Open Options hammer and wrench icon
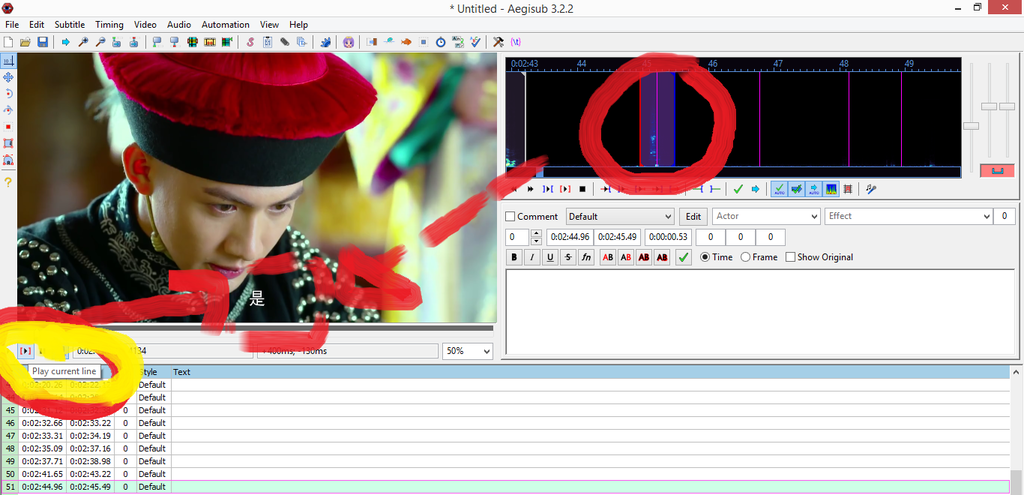Viewport: 1024px width, 495px height. (498, 42)
